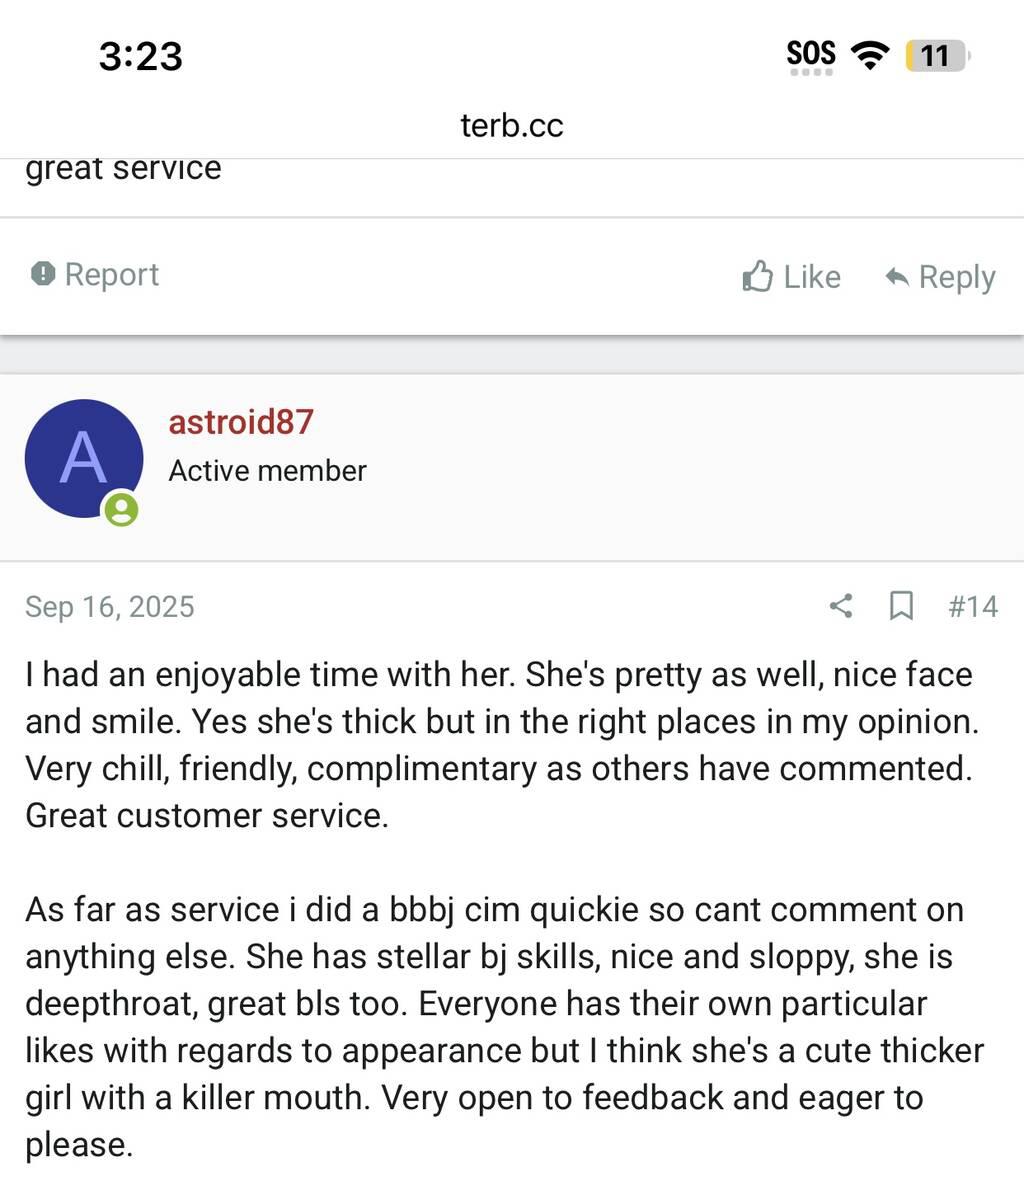Tap the terb.cc address bar

[x=512, y=126]
